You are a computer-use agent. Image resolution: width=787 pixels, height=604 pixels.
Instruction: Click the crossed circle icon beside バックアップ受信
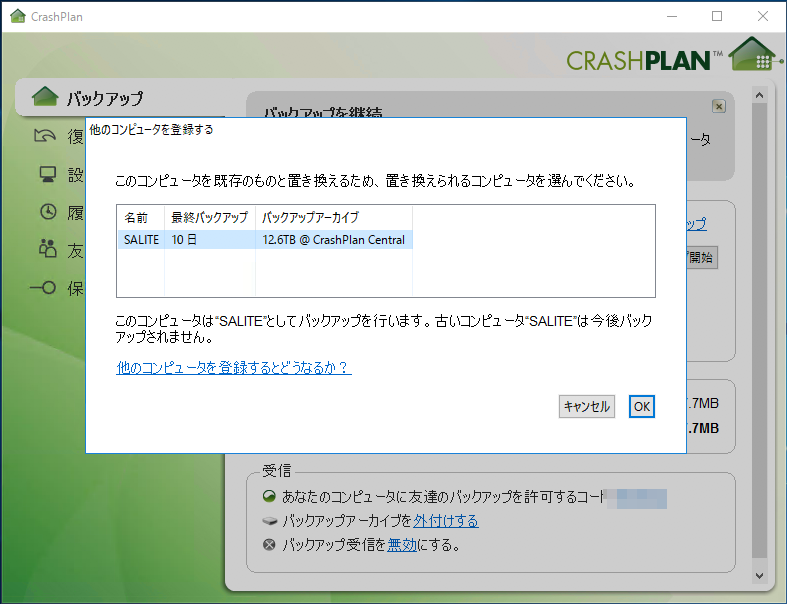coord(270,545)
